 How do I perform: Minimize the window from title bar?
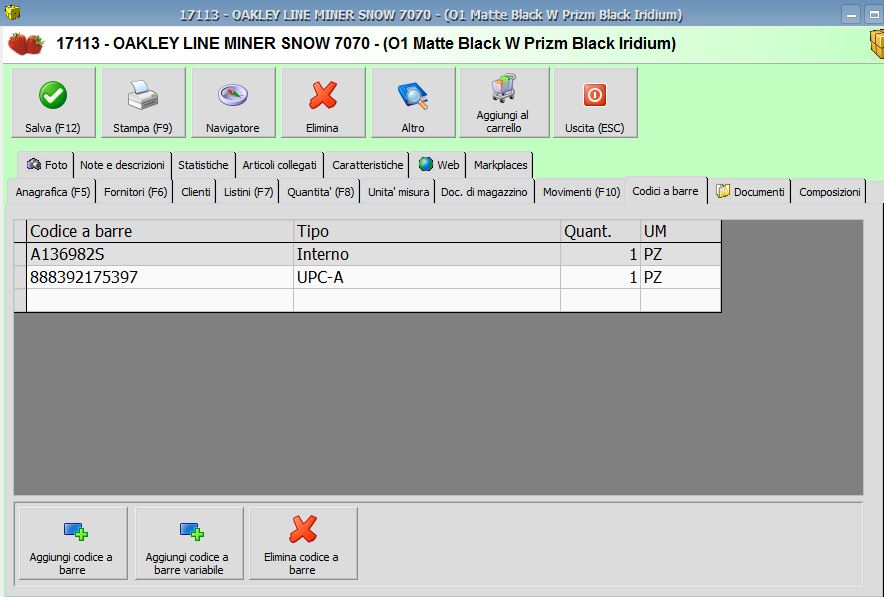pyautogui.click(x=851, y=14)
